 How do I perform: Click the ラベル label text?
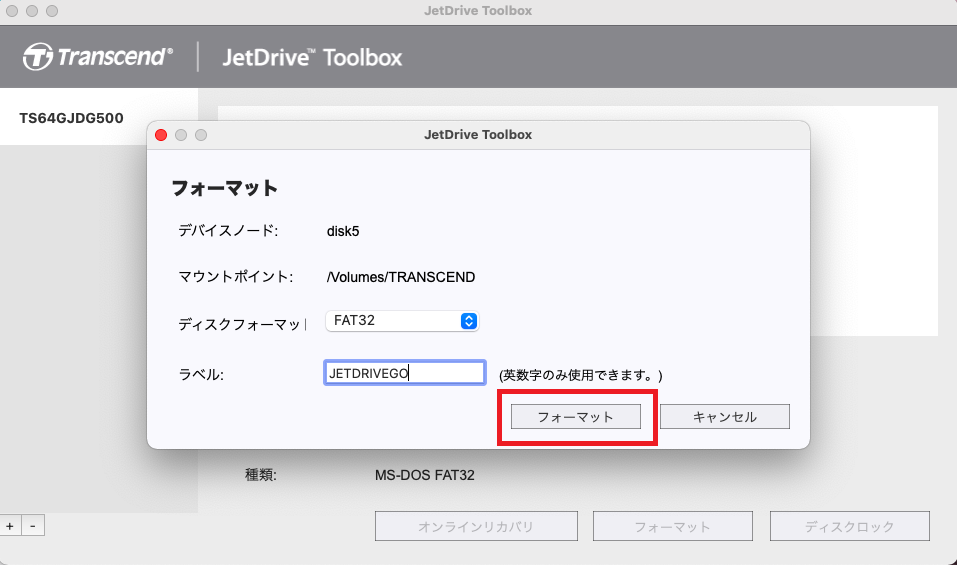click(x=201, y=374)
